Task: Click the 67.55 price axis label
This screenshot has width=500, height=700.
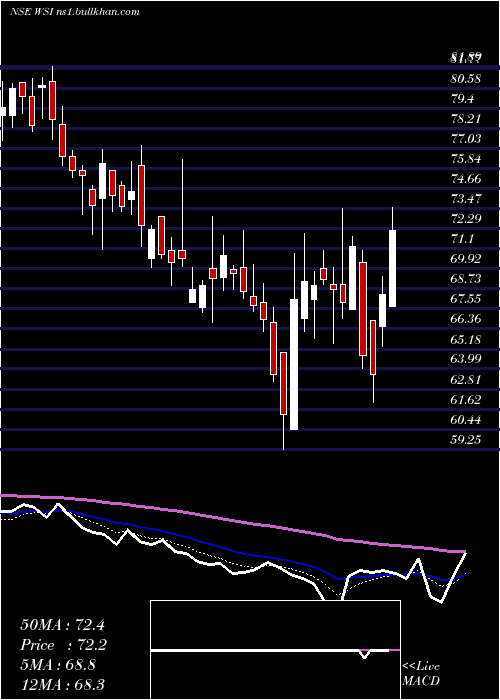Action: point(466,299)
